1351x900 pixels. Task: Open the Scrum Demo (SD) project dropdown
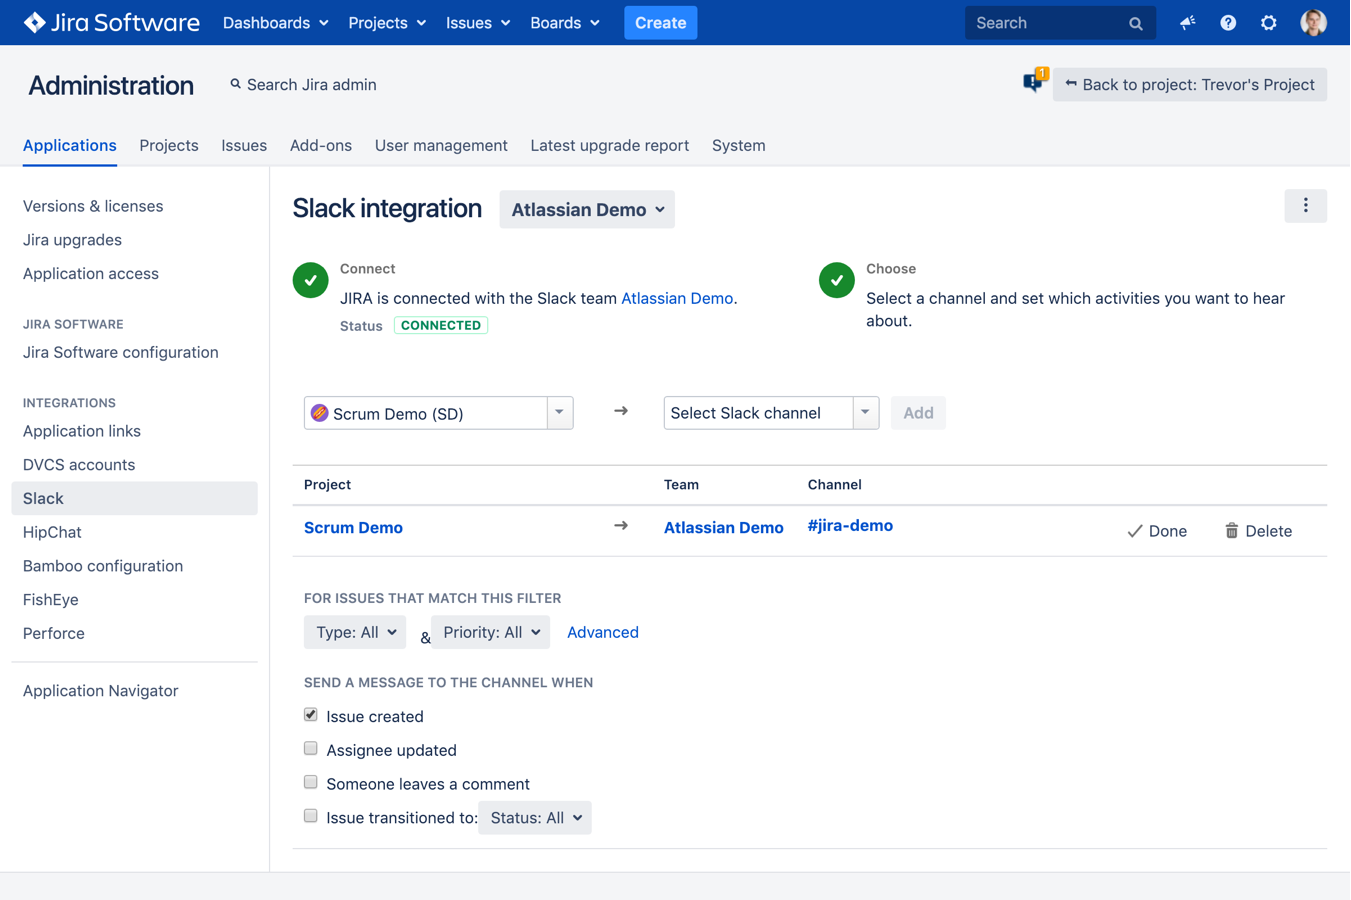[438, 413]
